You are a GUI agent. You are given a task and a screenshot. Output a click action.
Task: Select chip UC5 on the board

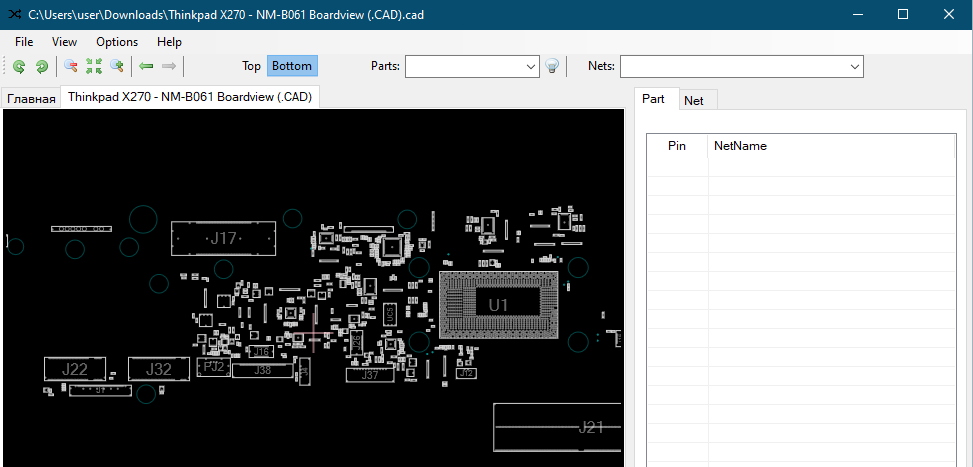389,314
